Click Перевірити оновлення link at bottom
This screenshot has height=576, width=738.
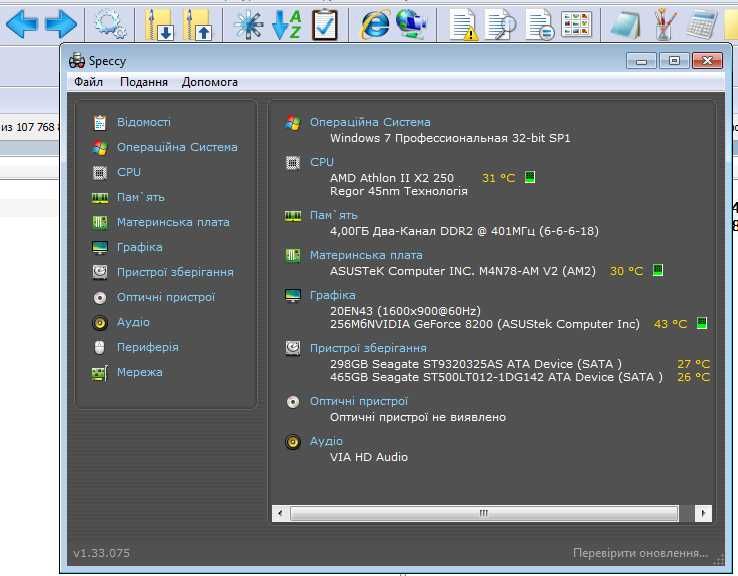(x=640, y=553)
